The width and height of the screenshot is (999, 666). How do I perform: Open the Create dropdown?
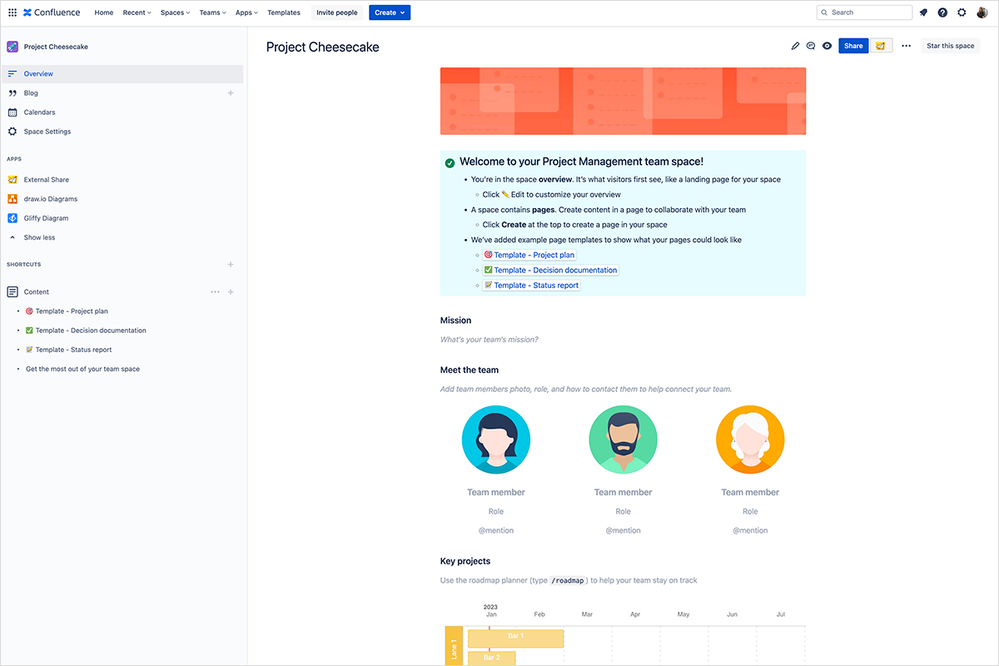[389, 12]
